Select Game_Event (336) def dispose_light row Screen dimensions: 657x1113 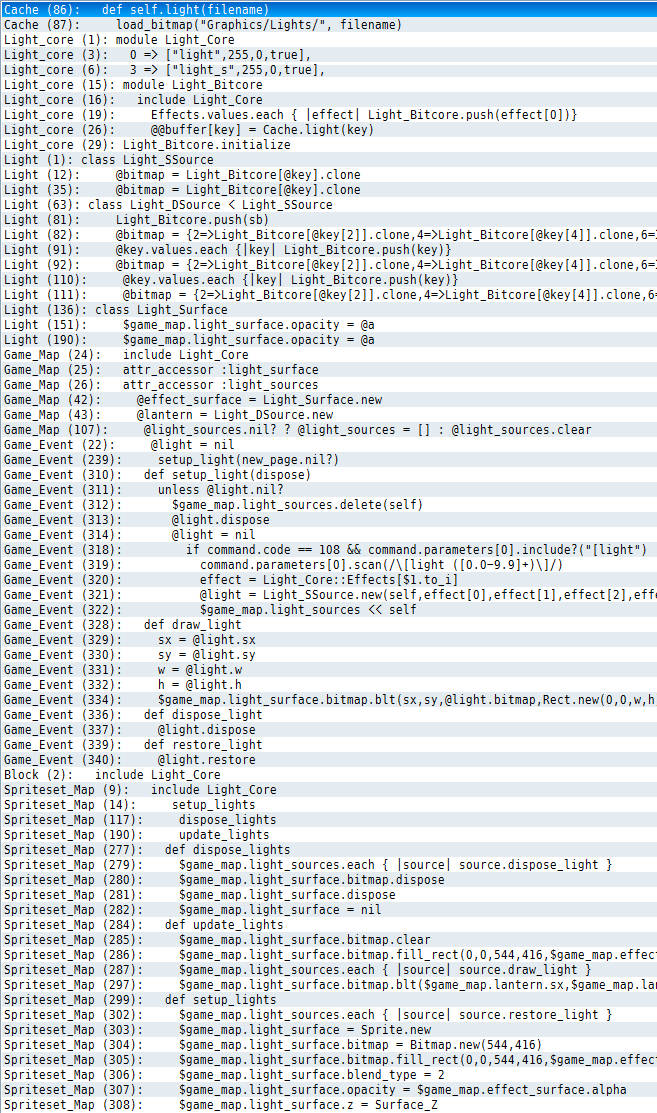(x=328, y=715)
